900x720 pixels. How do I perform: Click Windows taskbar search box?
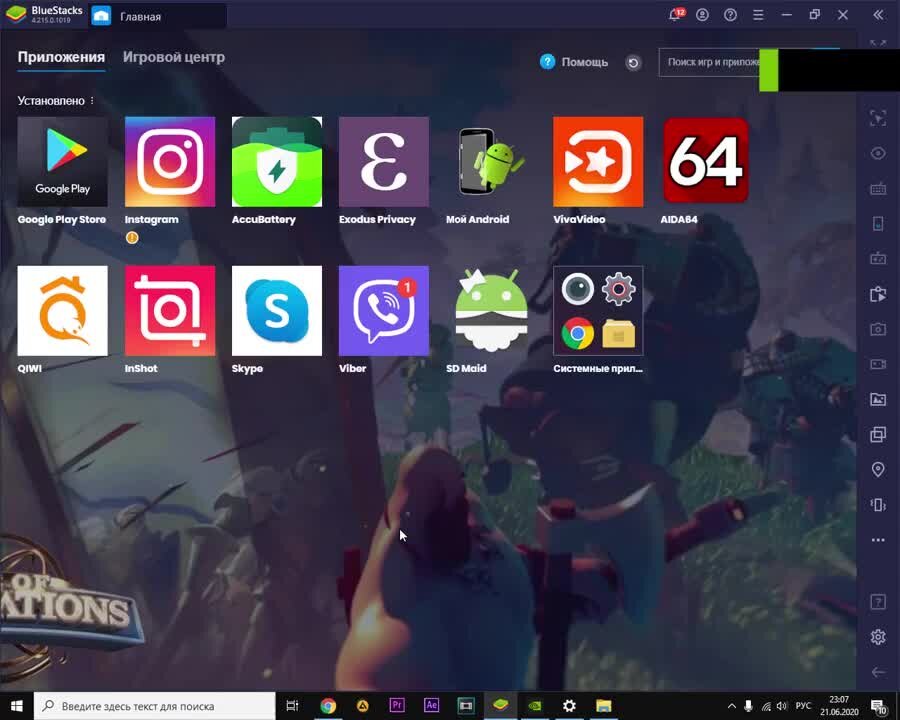tap(154, 706)
